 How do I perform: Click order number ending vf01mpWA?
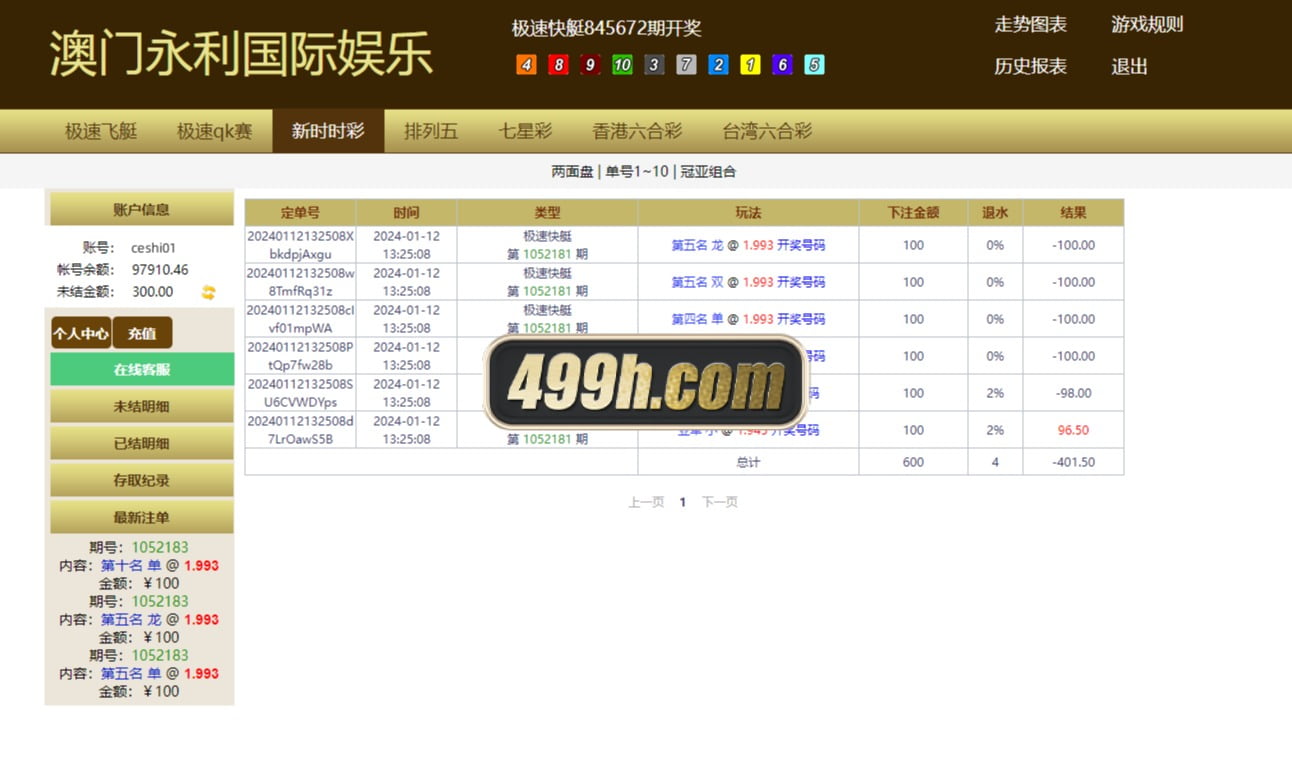click(x=300, y=319)
